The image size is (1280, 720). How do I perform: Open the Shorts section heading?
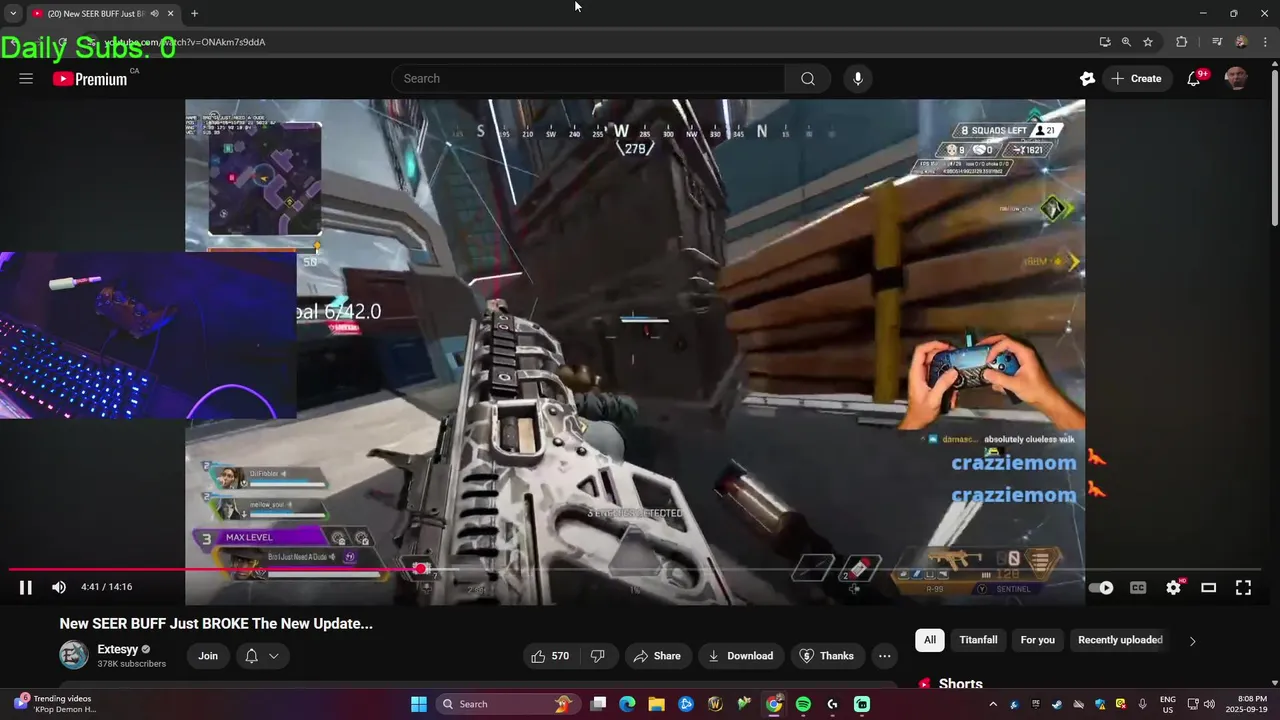coord(960,684)
